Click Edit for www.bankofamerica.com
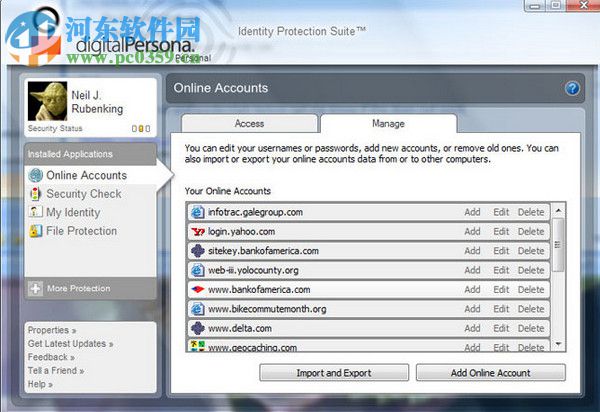 coord(501,290)
